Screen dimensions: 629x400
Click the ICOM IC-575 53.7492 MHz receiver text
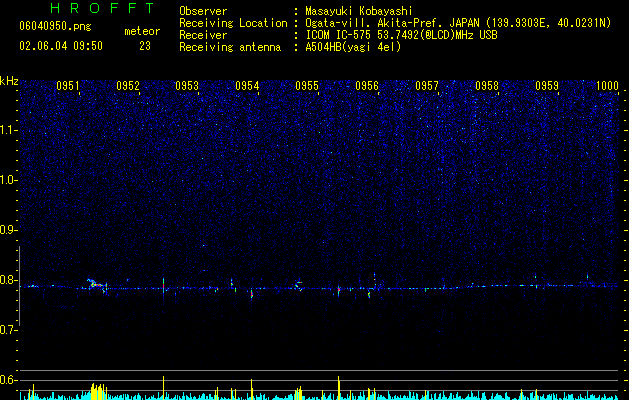pos(401,35)
